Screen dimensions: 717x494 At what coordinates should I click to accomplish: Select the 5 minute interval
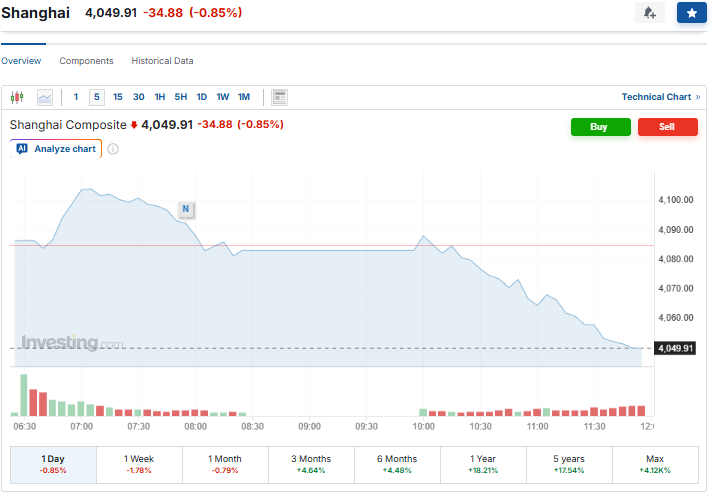[97, 97]
